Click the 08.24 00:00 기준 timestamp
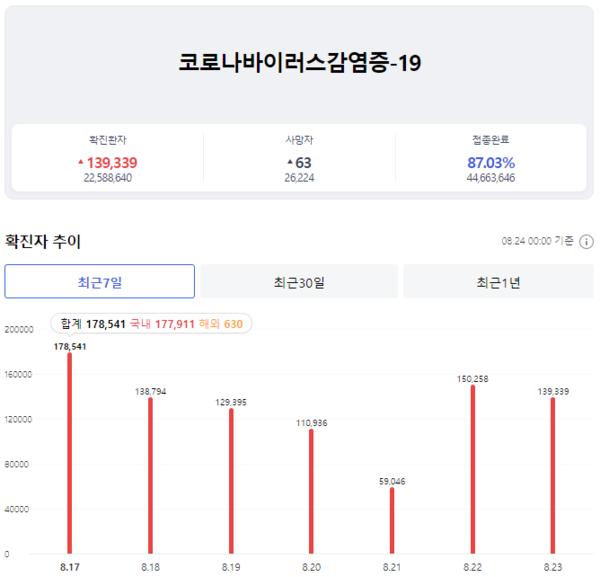The image size is (600, 577). [538, 241]
